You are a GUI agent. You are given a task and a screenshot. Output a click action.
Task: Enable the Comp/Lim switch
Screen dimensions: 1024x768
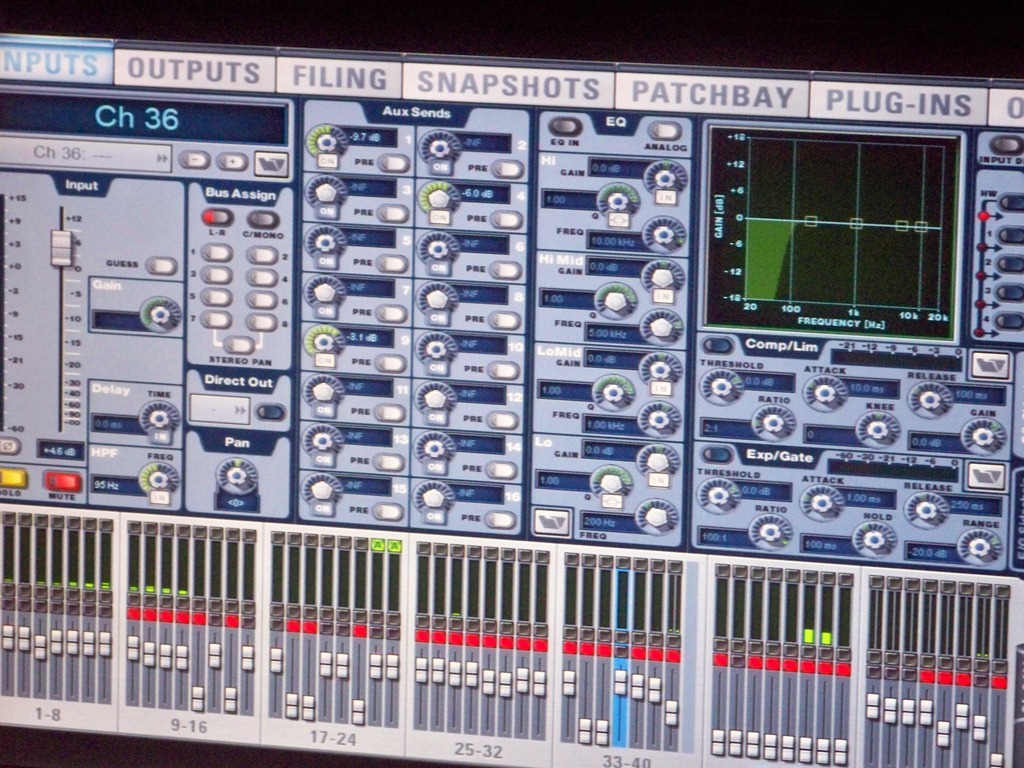(718, 345)
